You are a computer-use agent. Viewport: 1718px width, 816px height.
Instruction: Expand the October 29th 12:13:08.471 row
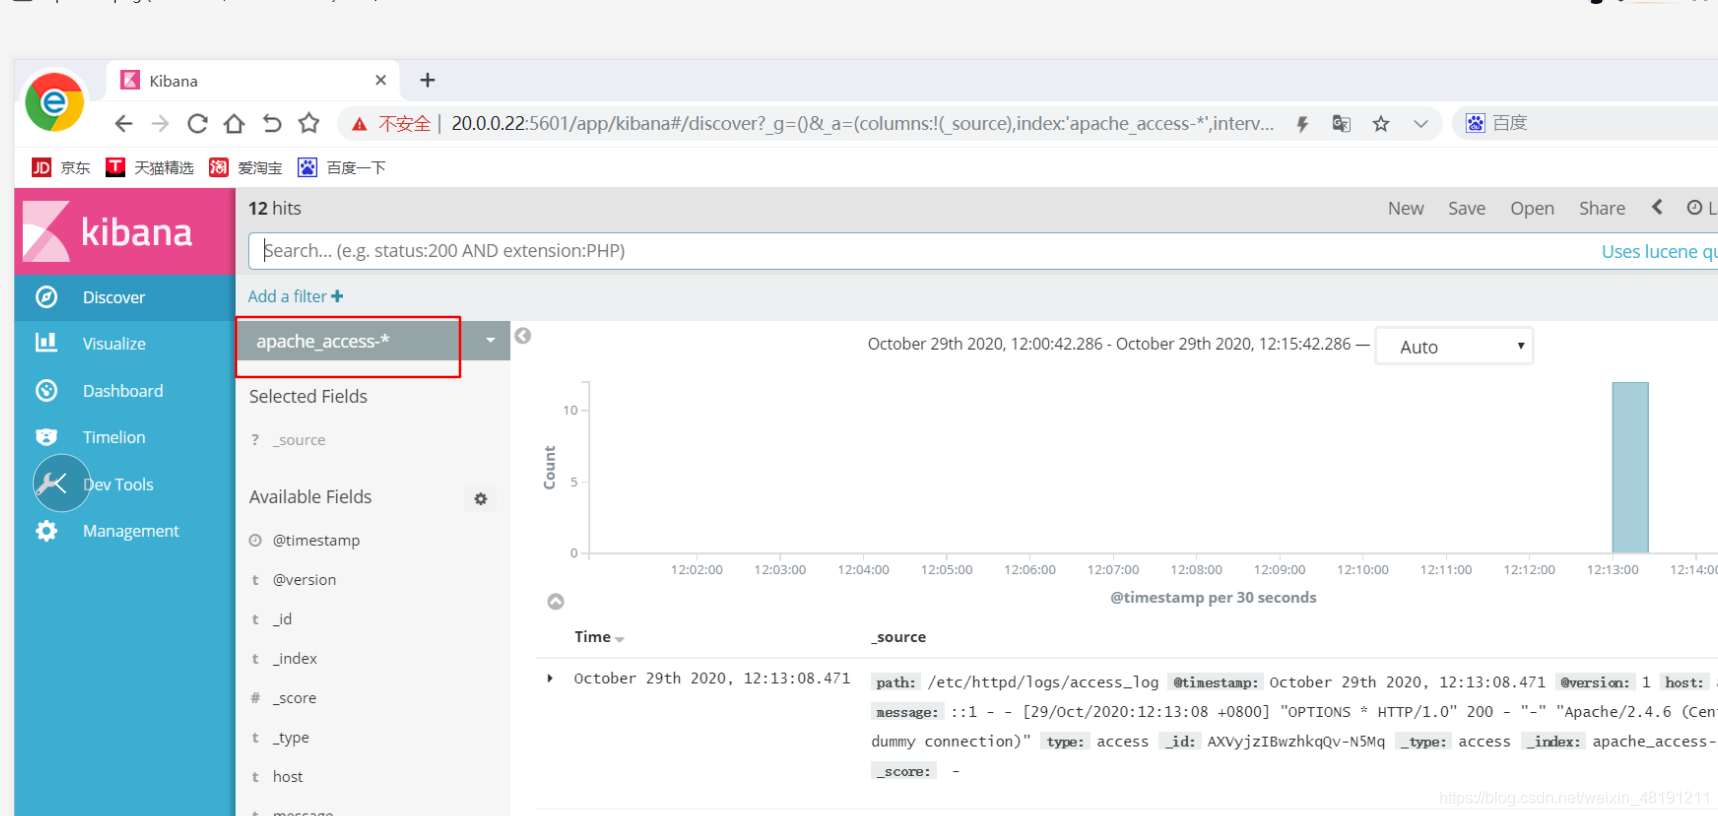550,678
